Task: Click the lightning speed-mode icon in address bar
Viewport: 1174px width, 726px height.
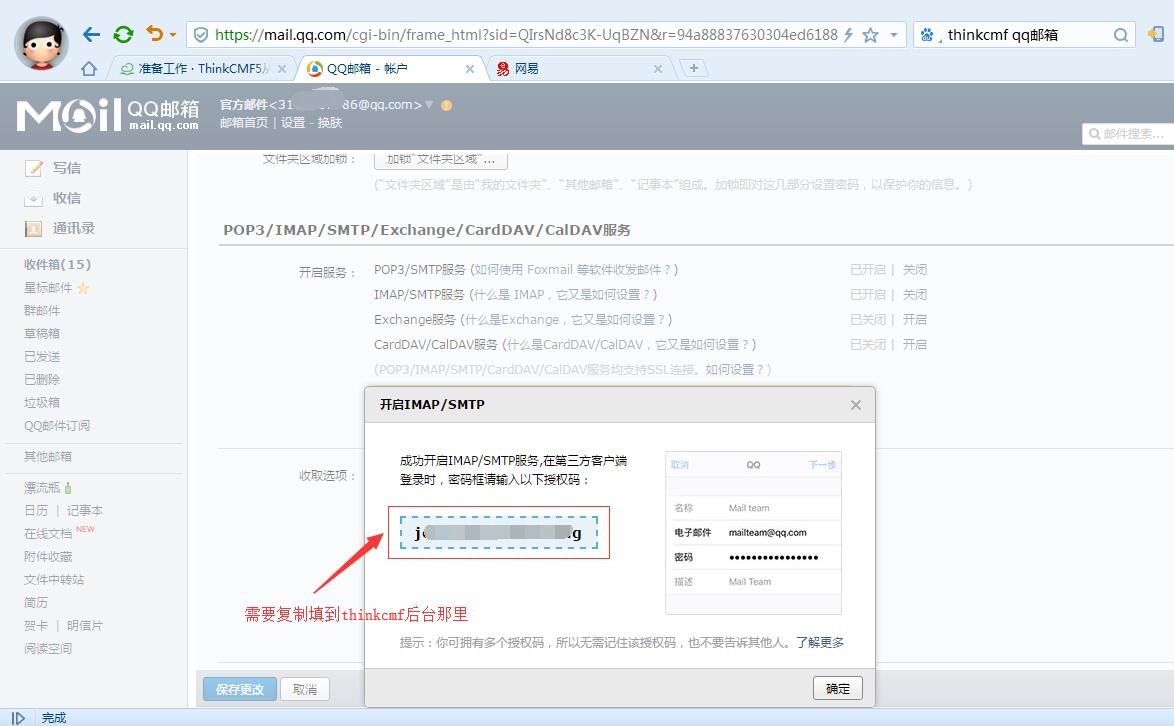Action: (848, 34)
